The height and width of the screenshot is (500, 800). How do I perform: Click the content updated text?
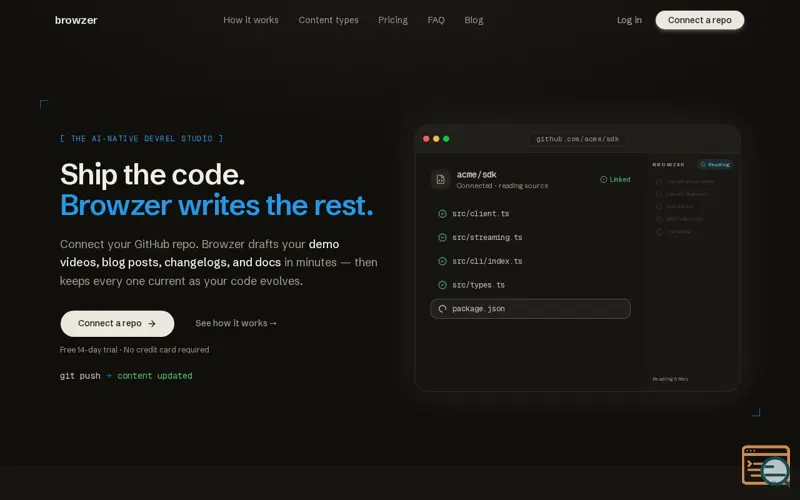click(x=155, y=376)
